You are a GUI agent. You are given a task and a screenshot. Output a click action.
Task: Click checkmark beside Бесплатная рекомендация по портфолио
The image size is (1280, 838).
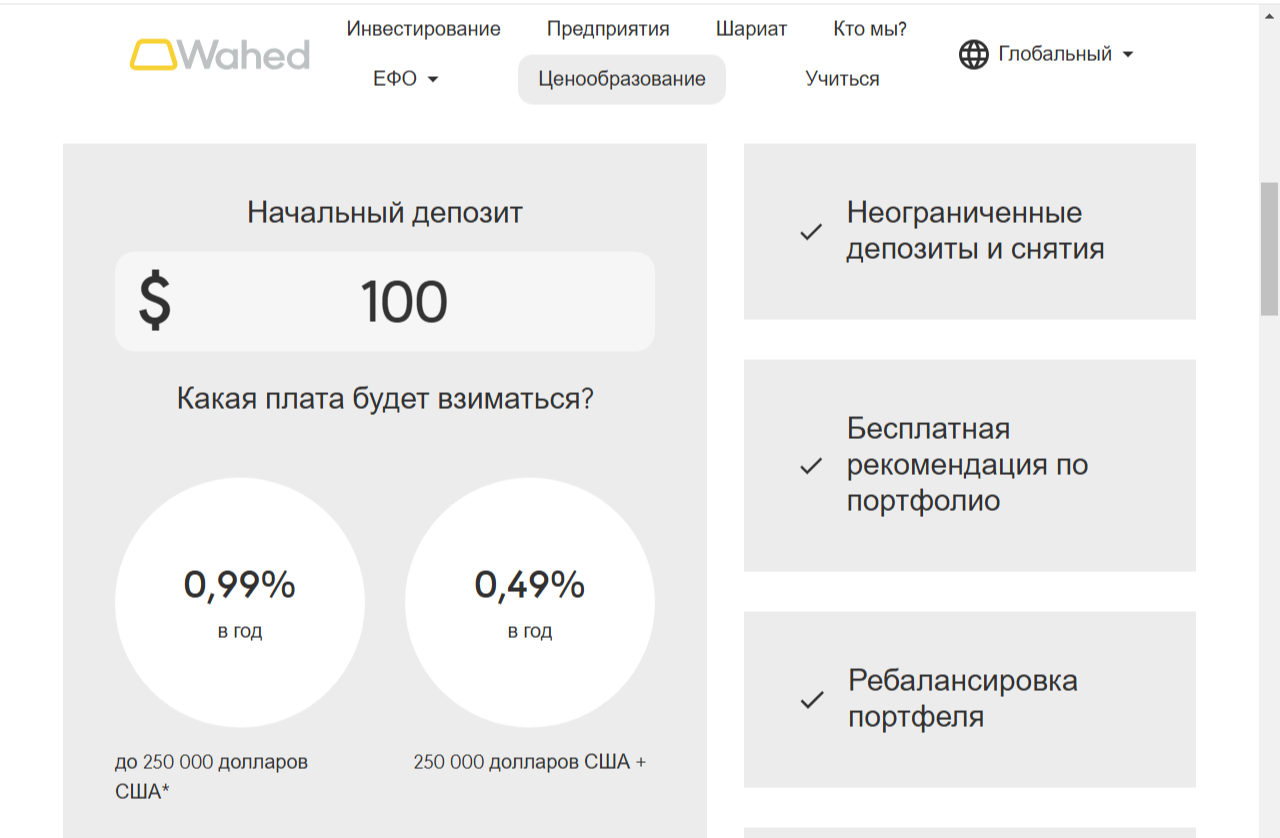tap(811, 466)
